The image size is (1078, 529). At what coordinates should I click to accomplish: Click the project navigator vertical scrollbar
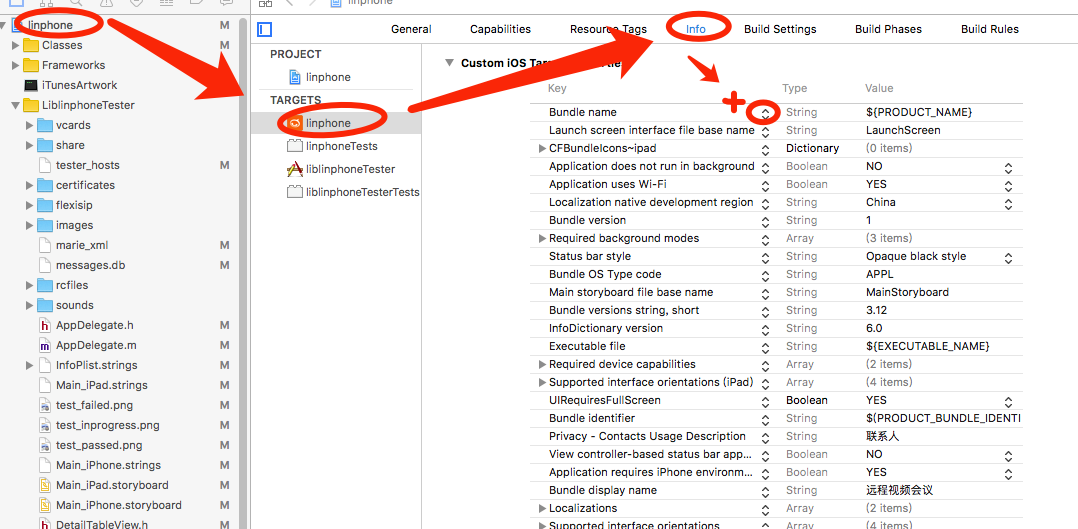tap(242, 275)
